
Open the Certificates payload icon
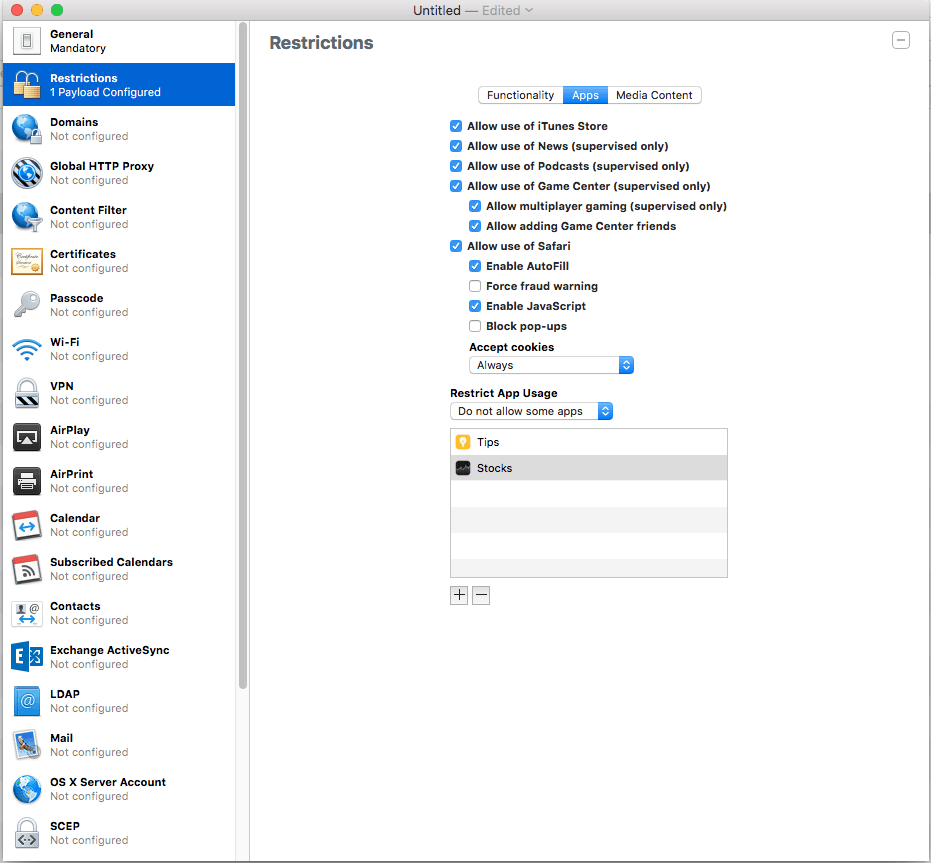click(27, 261)
